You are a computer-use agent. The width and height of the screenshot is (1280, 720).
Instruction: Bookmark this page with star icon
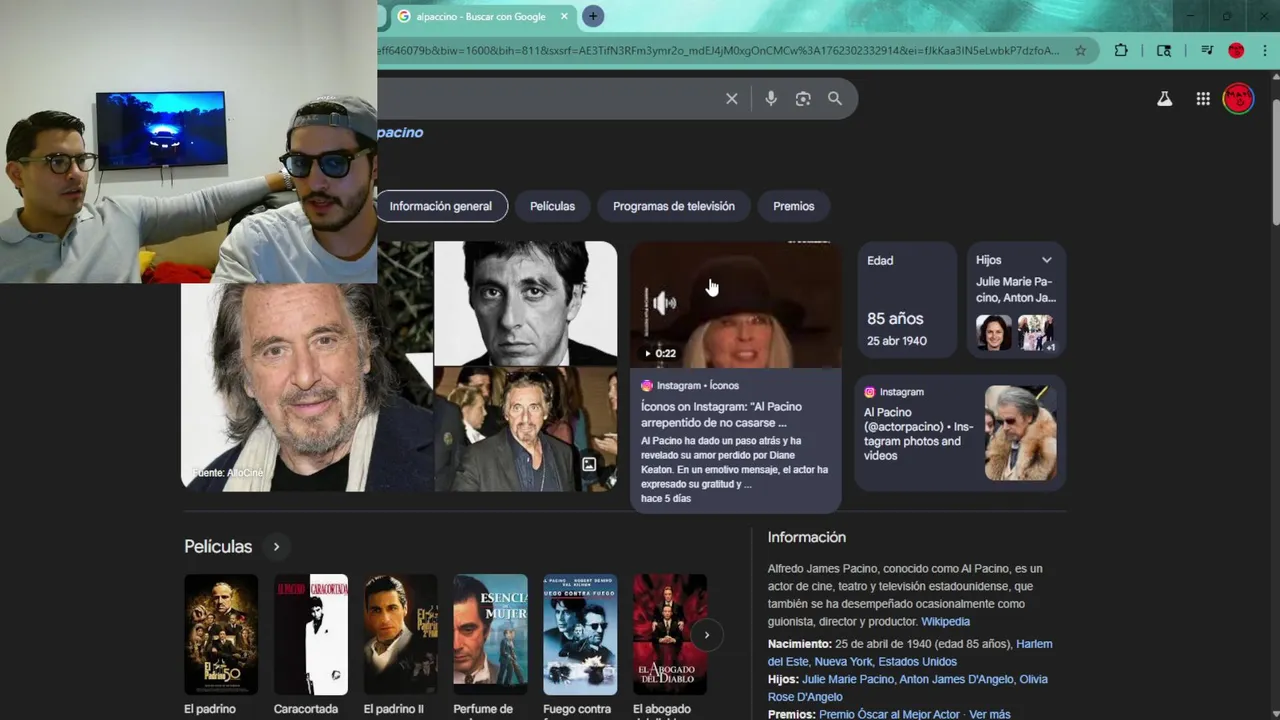pos(1080,50)
